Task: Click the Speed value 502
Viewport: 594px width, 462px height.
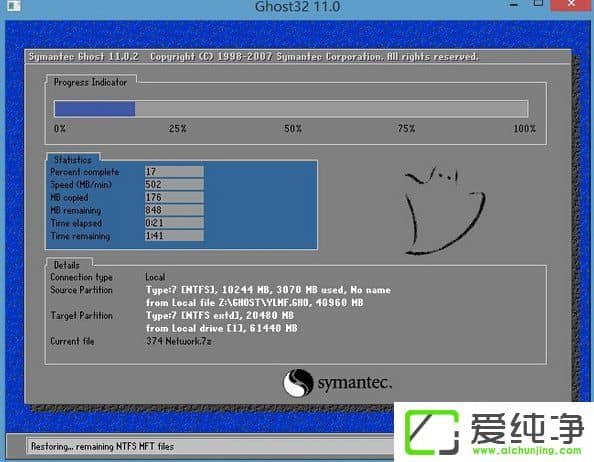Action: [174, 184]
